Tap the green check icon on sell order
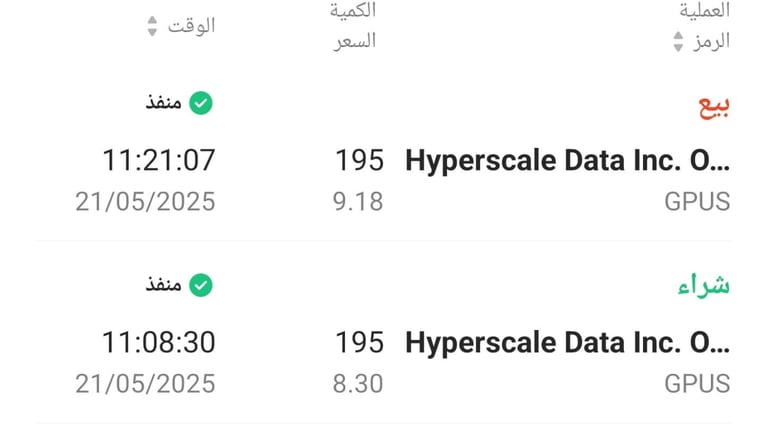Image resolution: width=768 pixels, height=431 pixels. tap(201, 103)
